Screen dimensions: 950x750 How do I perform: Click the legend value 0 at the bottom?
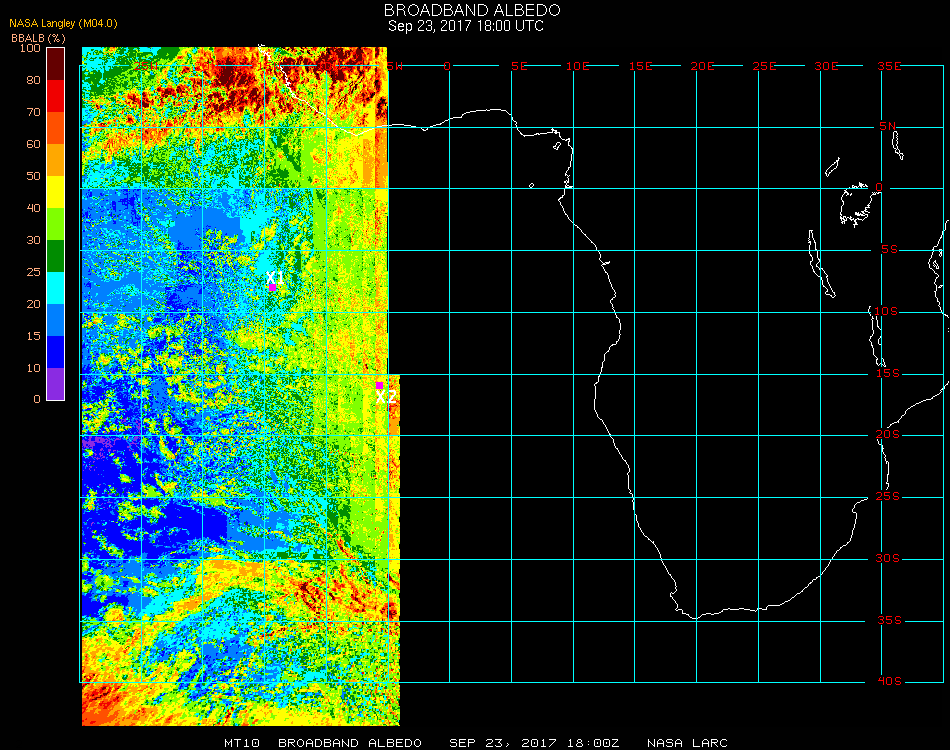37,399
